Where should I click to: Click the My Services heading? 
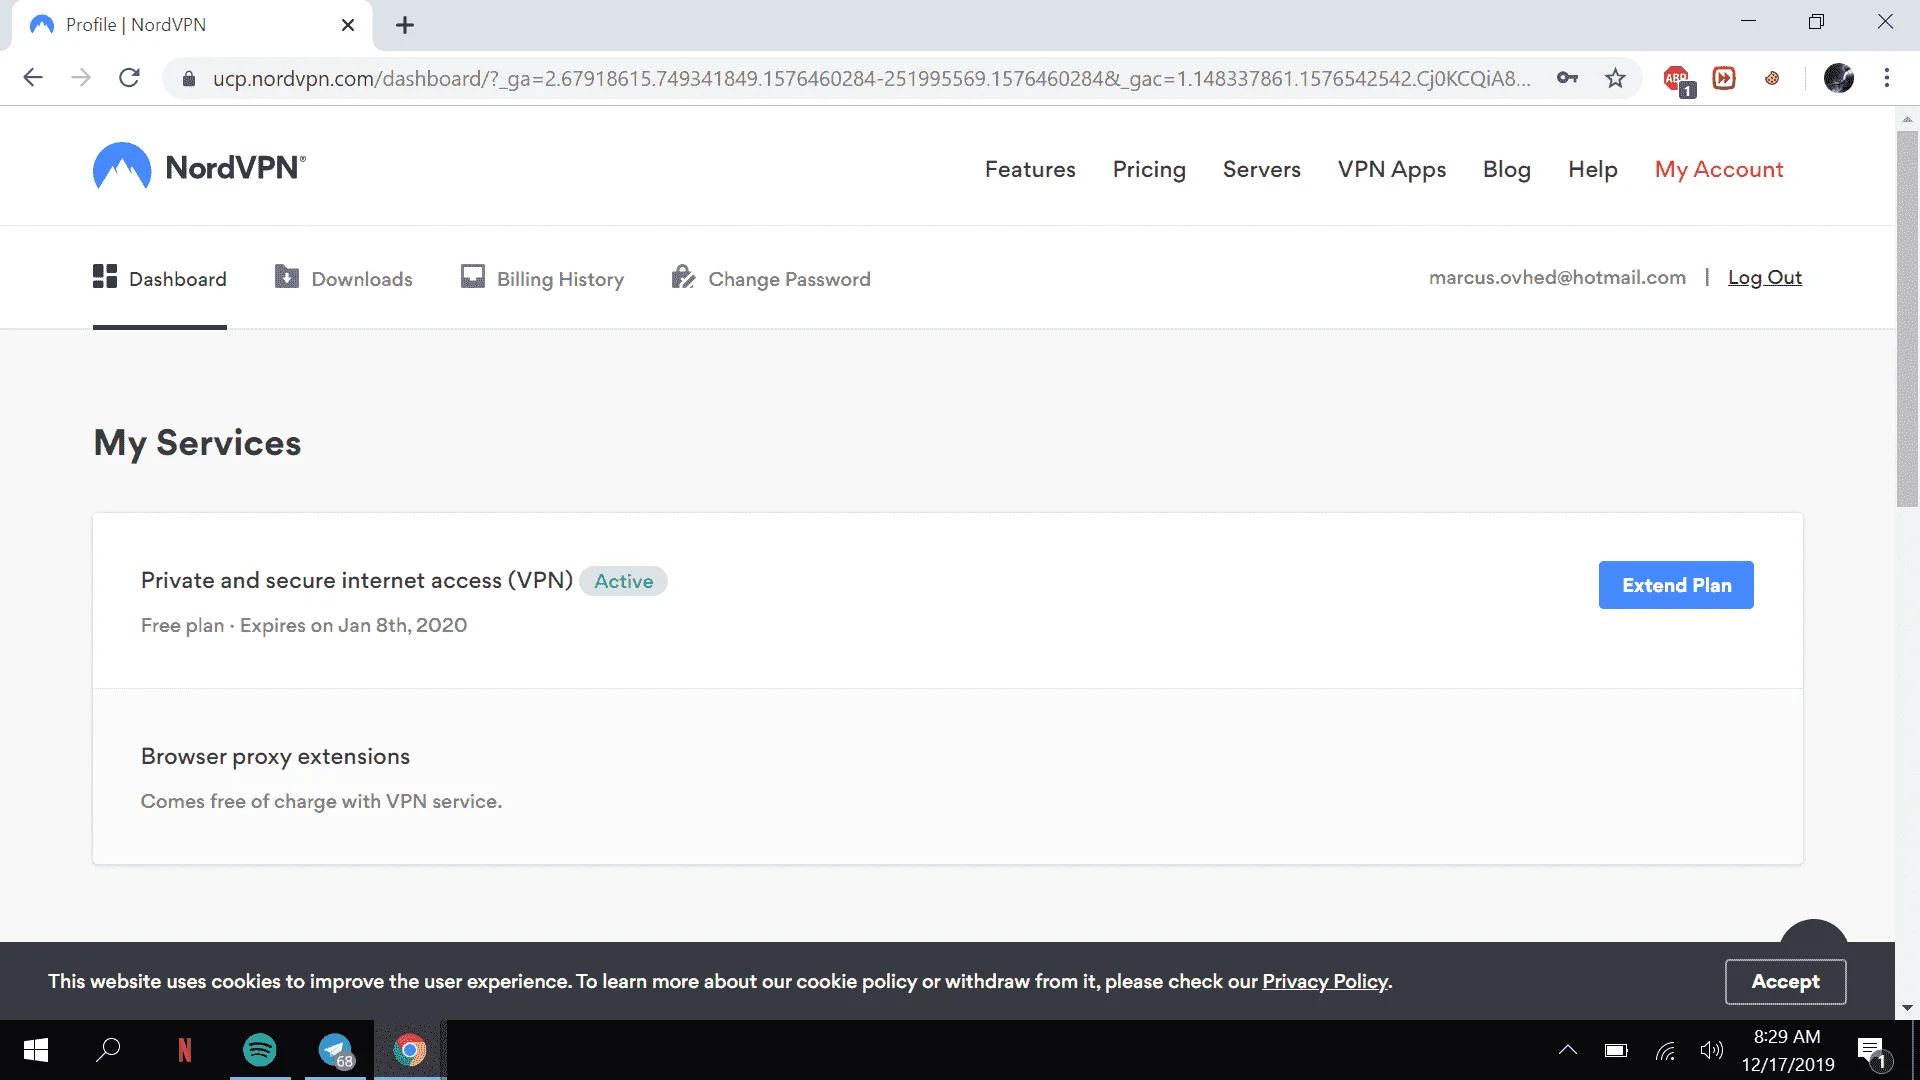[x=197, y=443]
